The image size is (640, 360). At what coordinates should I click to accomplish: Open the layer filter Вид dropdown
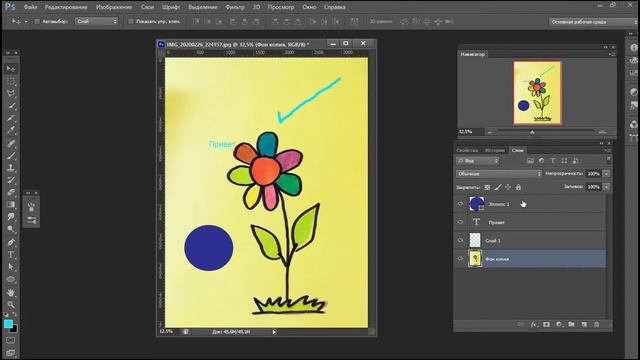coord(477,161)
